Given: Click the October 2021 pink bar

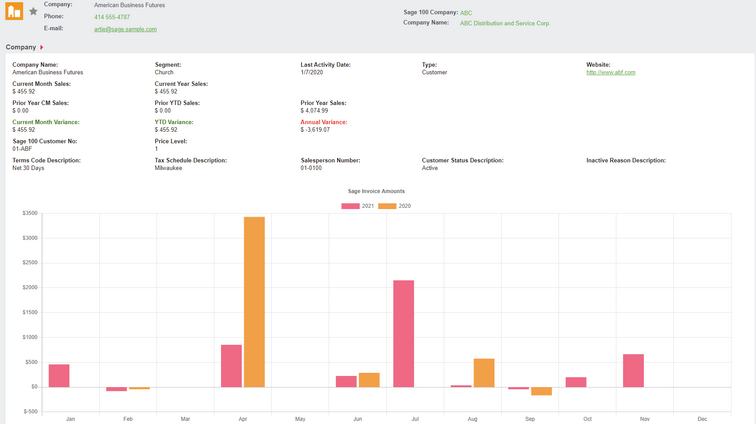Looking at the screenshot, I should [x=576, y=382].
